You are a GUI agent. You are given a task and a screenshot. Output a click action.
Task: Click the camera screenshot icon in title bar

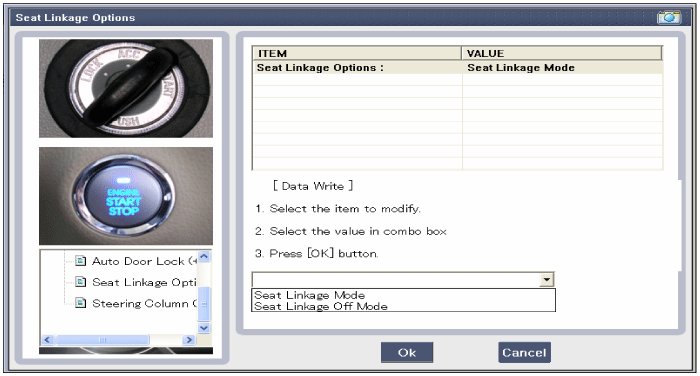click(x=668, y=17)
